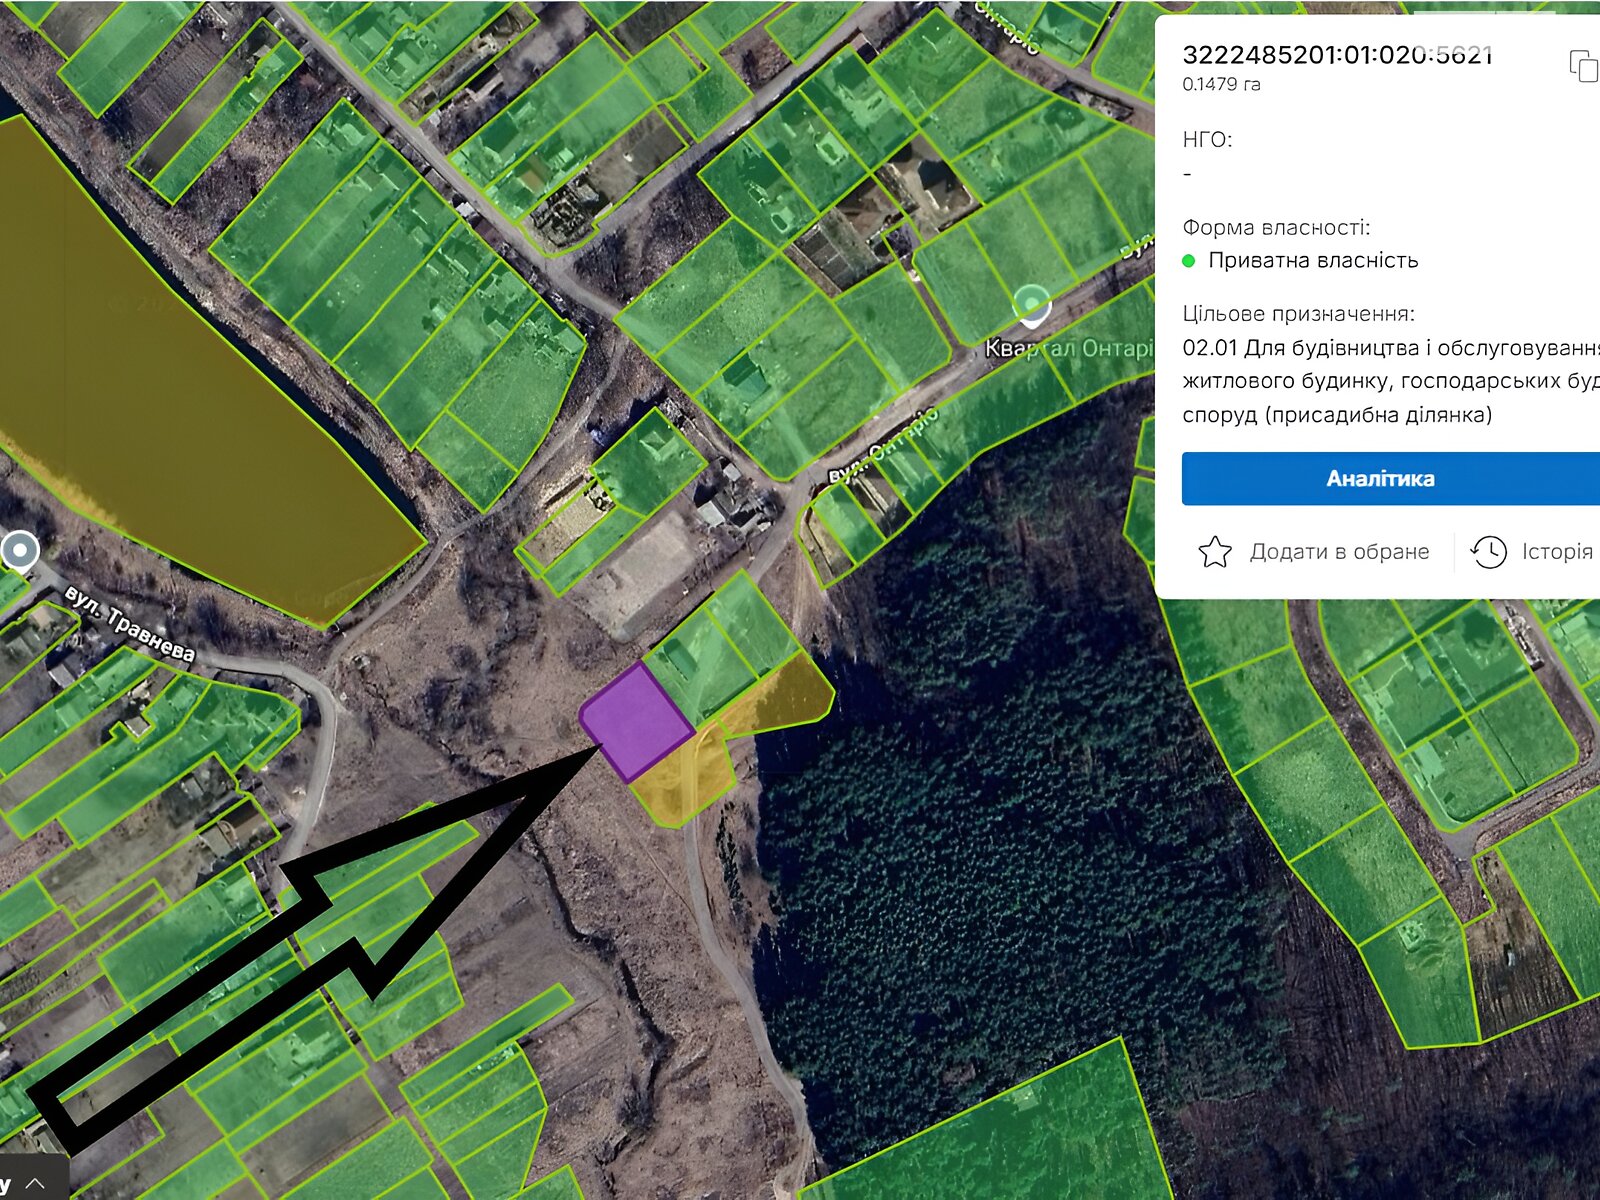Image resolution: width=1600 pixels, height=1200 pixels.
Task: Copy the cadastral number with copy icon
Action: coord(1583,66)
